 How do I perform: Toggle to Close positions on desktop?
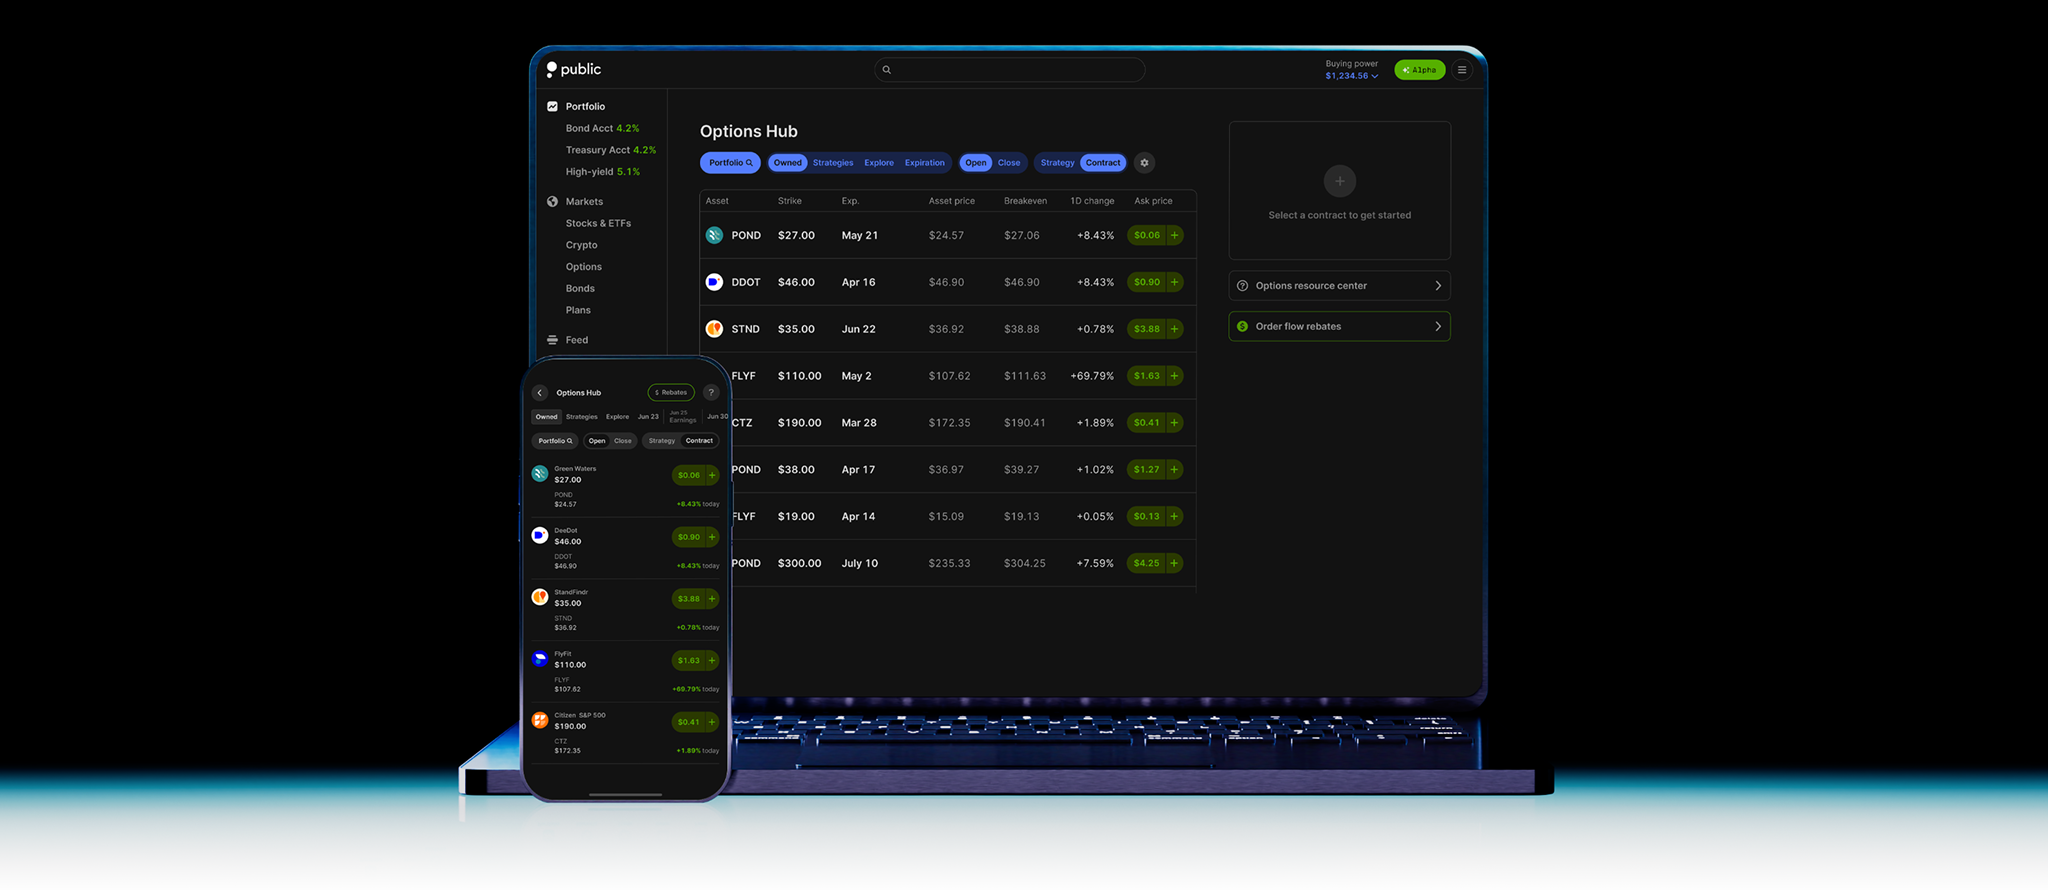1009,163
